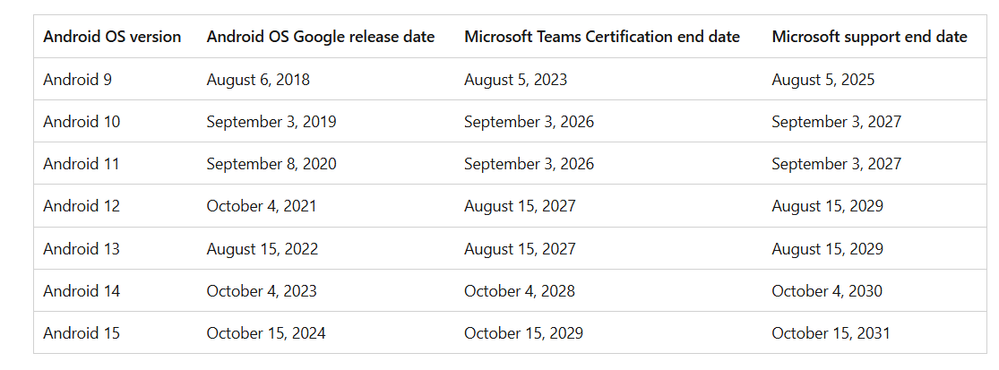This screenshot has width=999, height=370.
Task: Select the Android 10 row label
Action: coord(82,122)
